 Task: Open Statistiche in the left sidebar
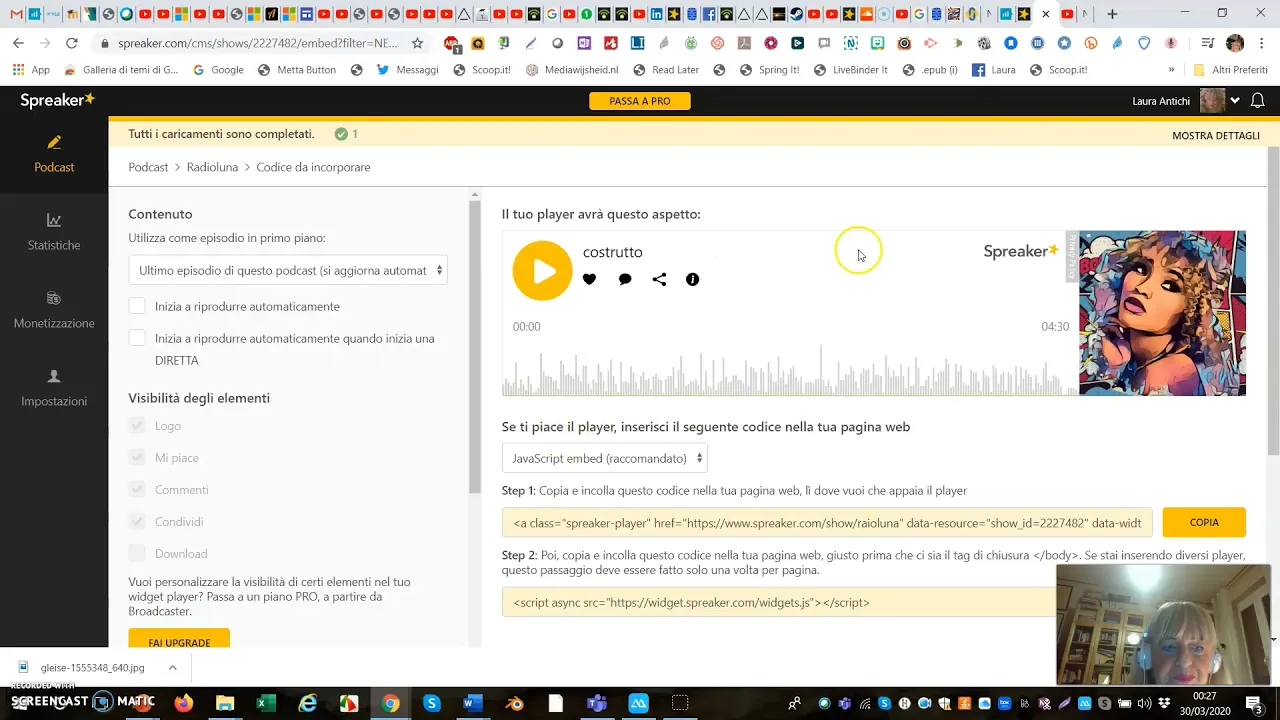click(54, 232)
